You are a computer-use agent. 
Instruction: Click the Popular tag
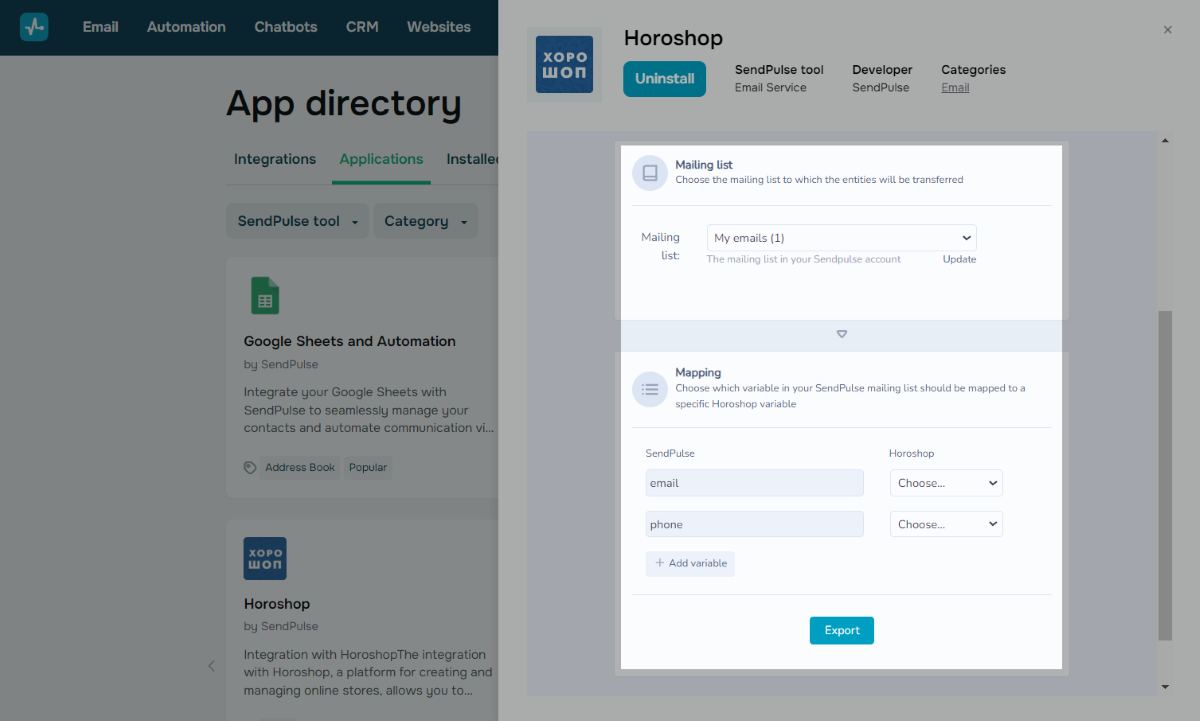click(368, 467)
